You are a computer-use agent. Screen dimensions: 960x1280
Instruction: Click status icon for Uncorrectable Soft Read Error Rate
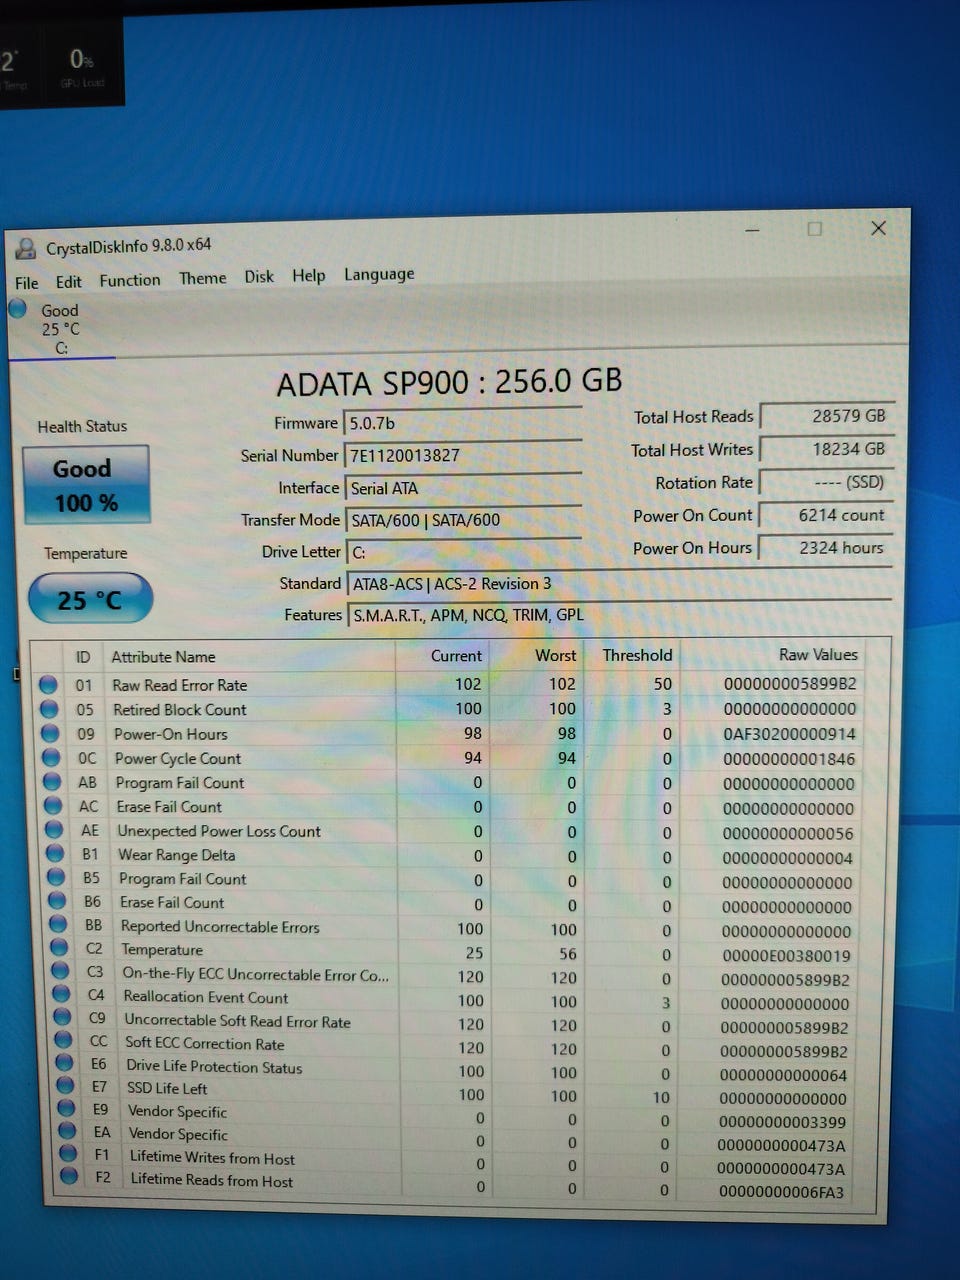pyautogui.click(x=62, y=1017)
